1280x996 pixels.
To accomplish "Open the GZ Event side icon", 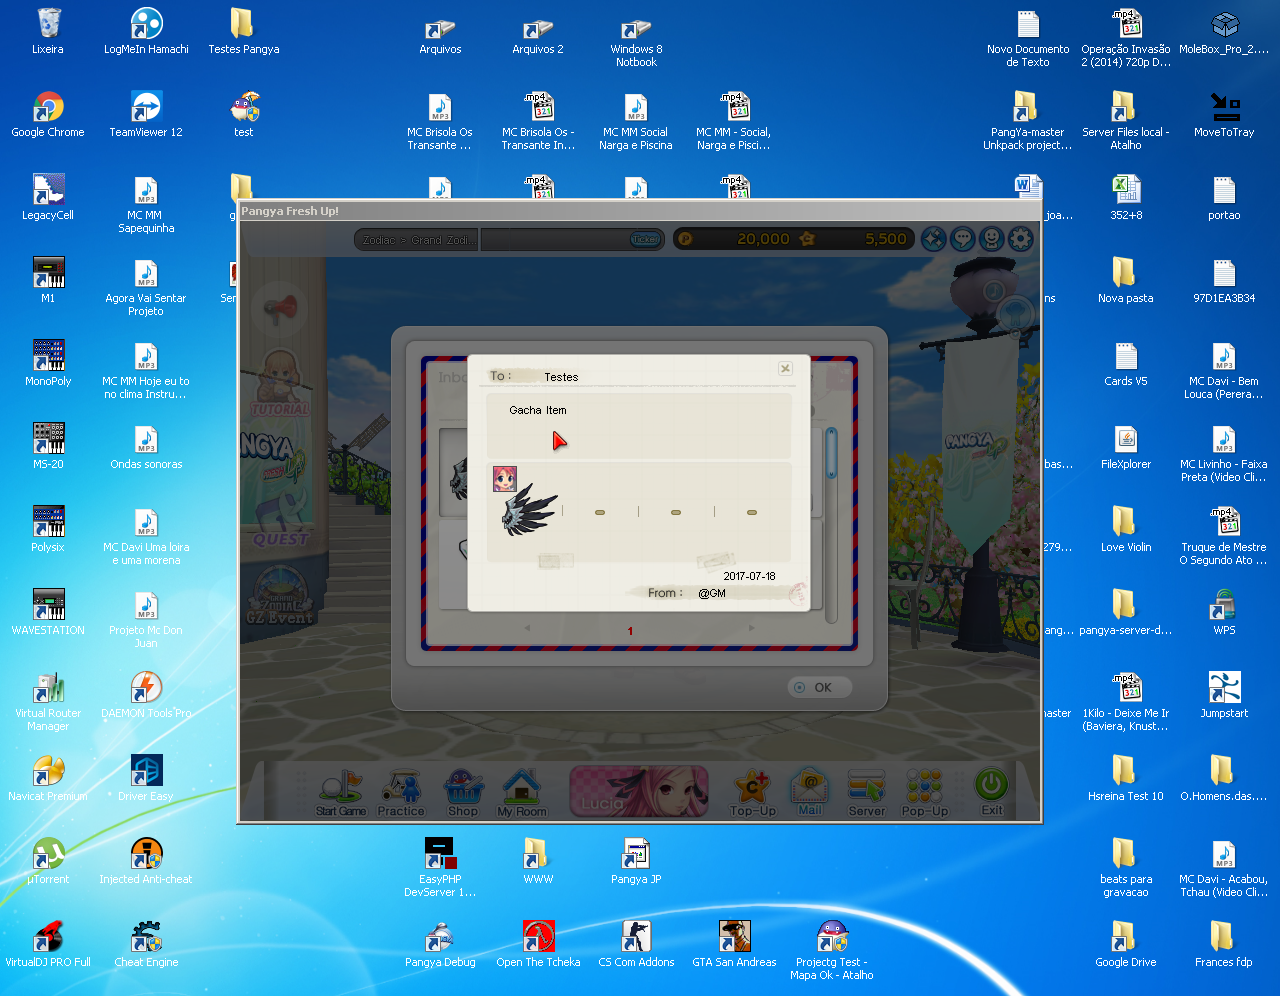I will point(280,597).
